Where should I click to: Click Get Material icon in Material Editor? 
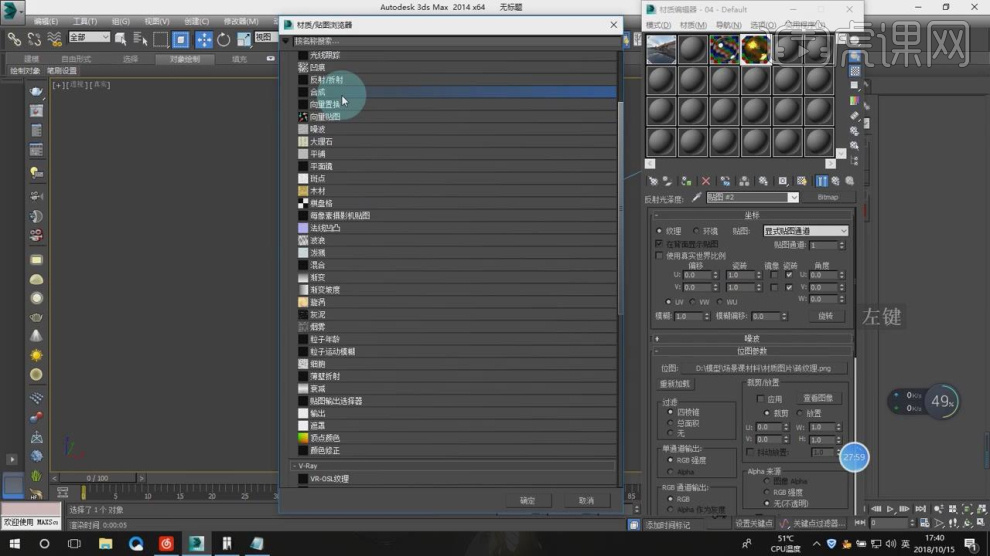(x=653, y=181)
